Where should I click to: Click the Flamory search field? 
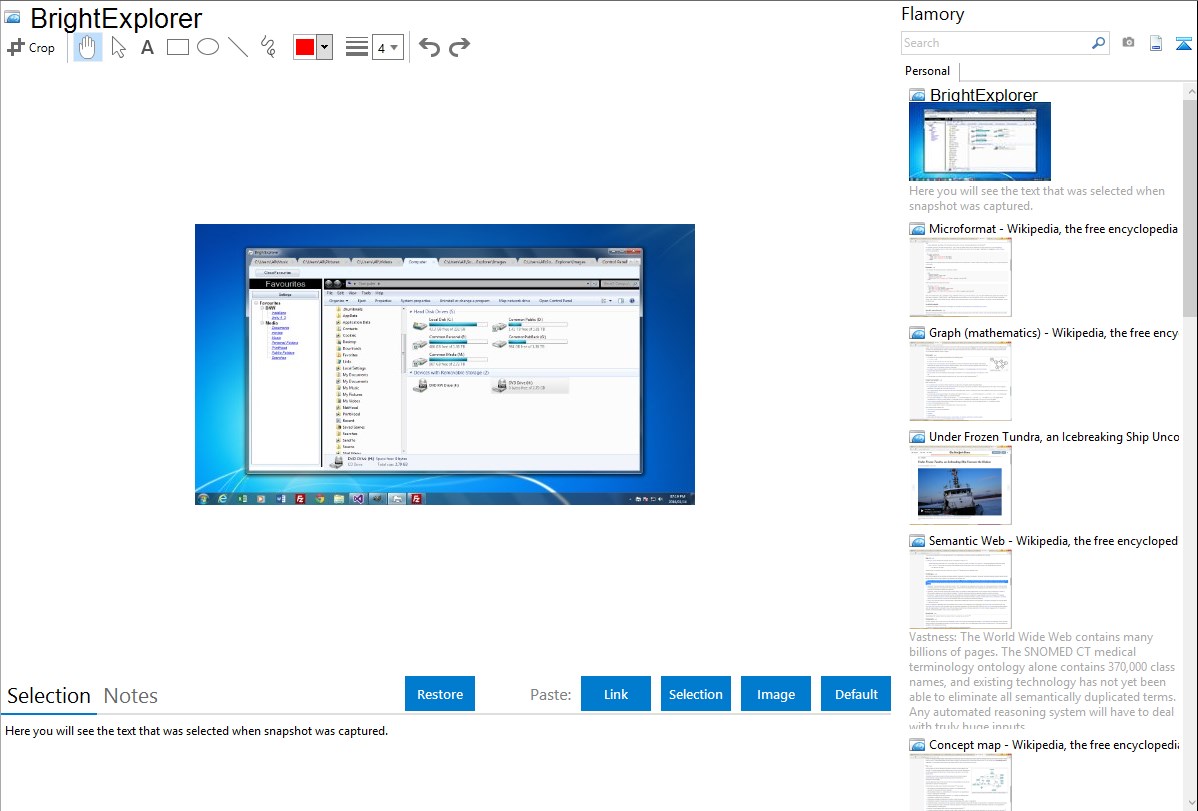point(995,44)
